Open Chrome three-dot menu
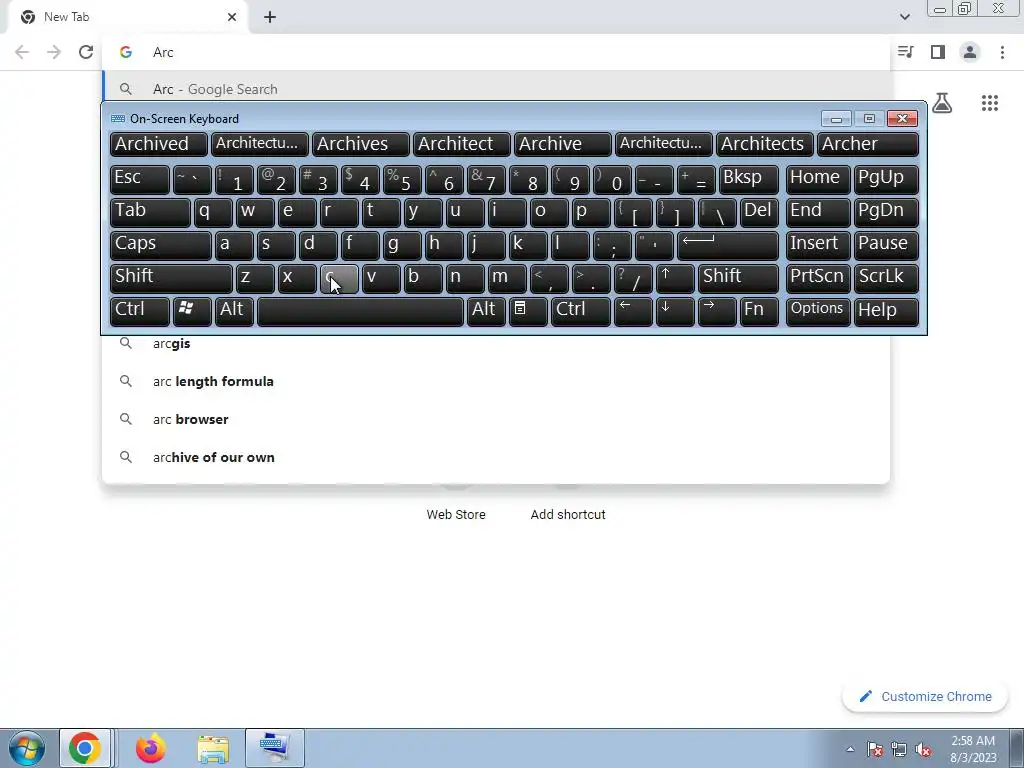Screen dimensions: 1024x768 (x=1002, y=52)
